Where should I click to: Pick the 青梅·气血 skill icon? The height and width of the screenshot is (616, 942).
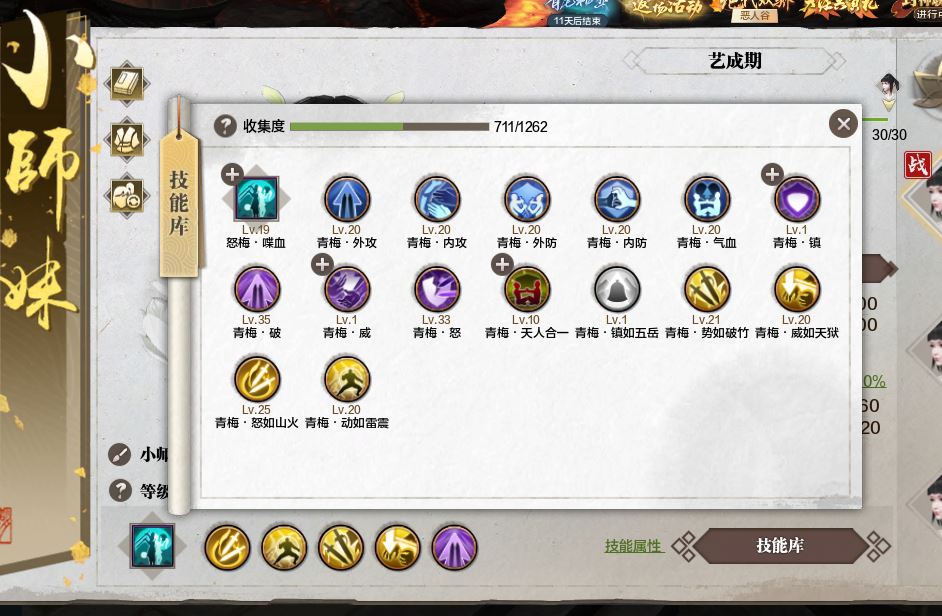707,199
